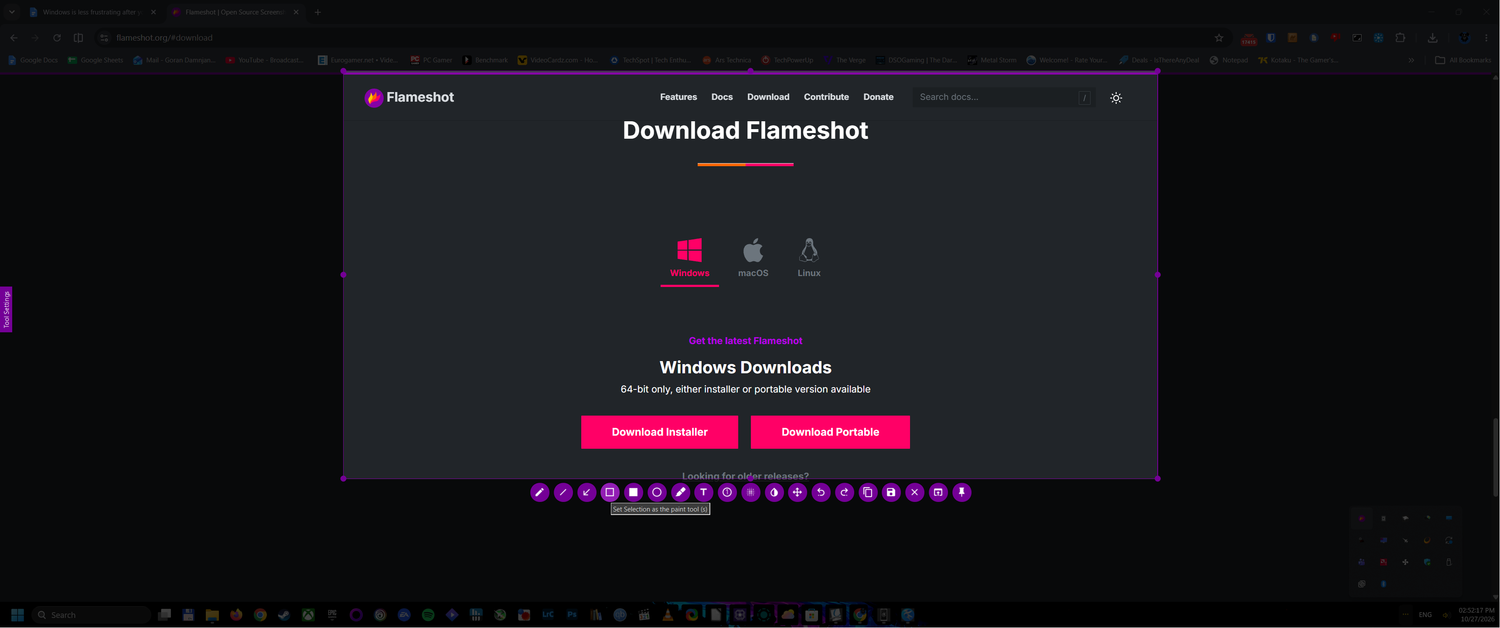Select the Circle Counter tool
This screenshot has height=628, width=1500.
pos(727,492)
